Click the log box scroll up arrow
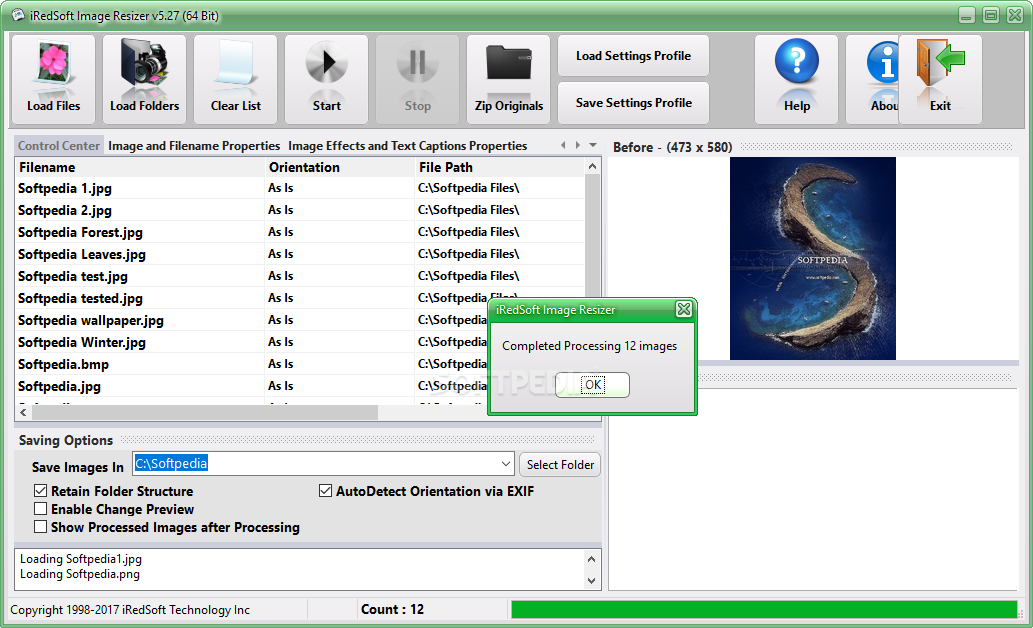This screenshot has width=1033, height=628. [x=592, y=559]
